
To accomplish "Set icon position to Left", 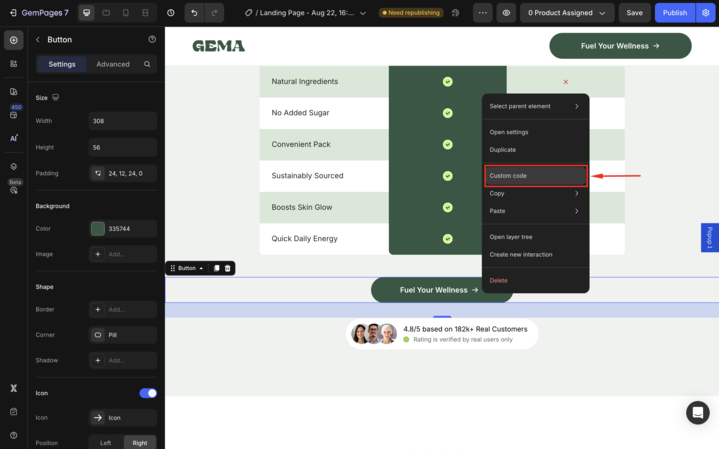I will click(x=106, y=442).
